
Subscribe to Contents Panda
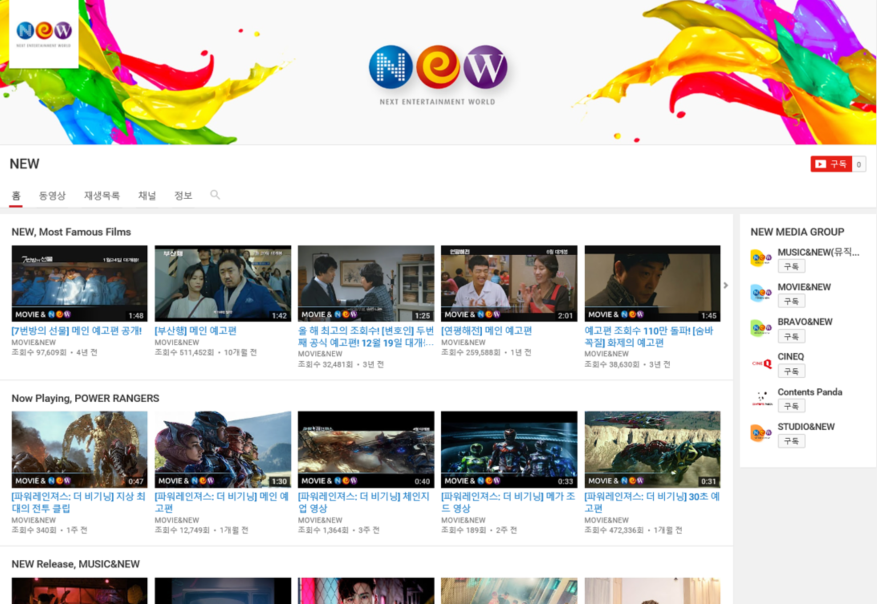point(791,406)
